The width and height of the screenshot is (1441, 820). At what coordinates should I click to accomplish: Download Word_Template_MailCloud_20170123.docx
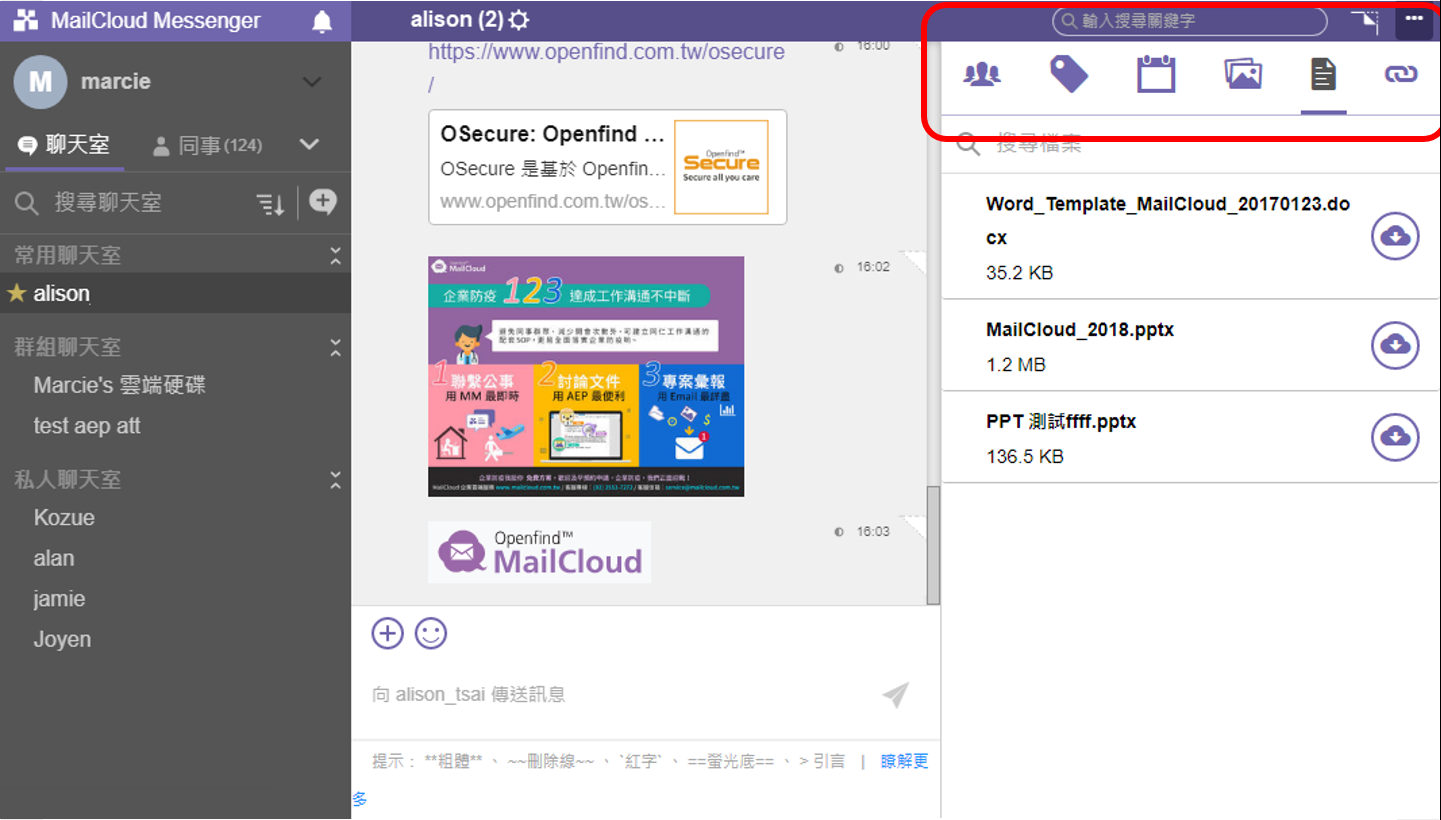[1395, 237]
